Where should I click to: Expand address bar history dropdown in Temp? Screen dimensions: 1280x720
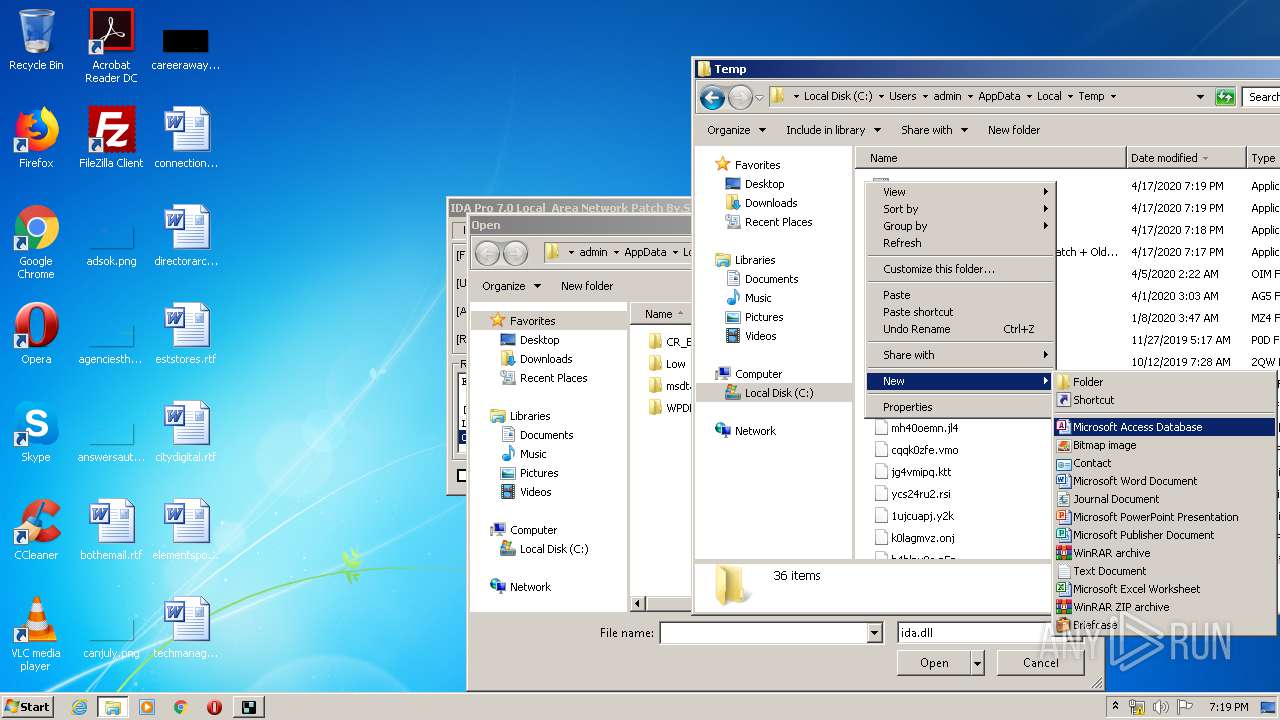pyautogui.click(x=1200, y=97)
